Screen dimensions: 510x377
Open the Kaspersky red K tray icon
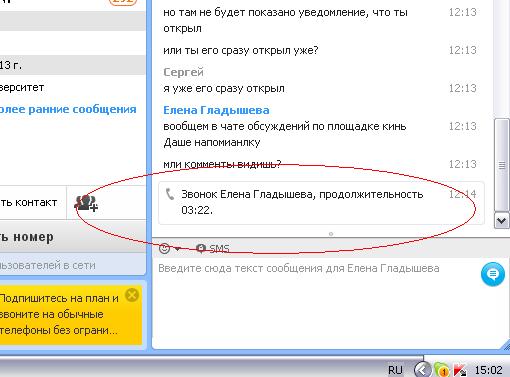click(460, 370)
